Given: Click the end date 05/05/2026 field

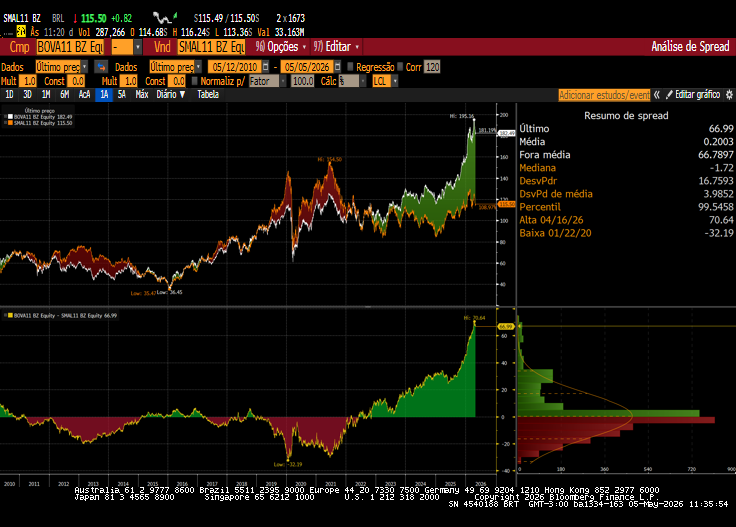Looking at the screenshot, I should [307, 67].
